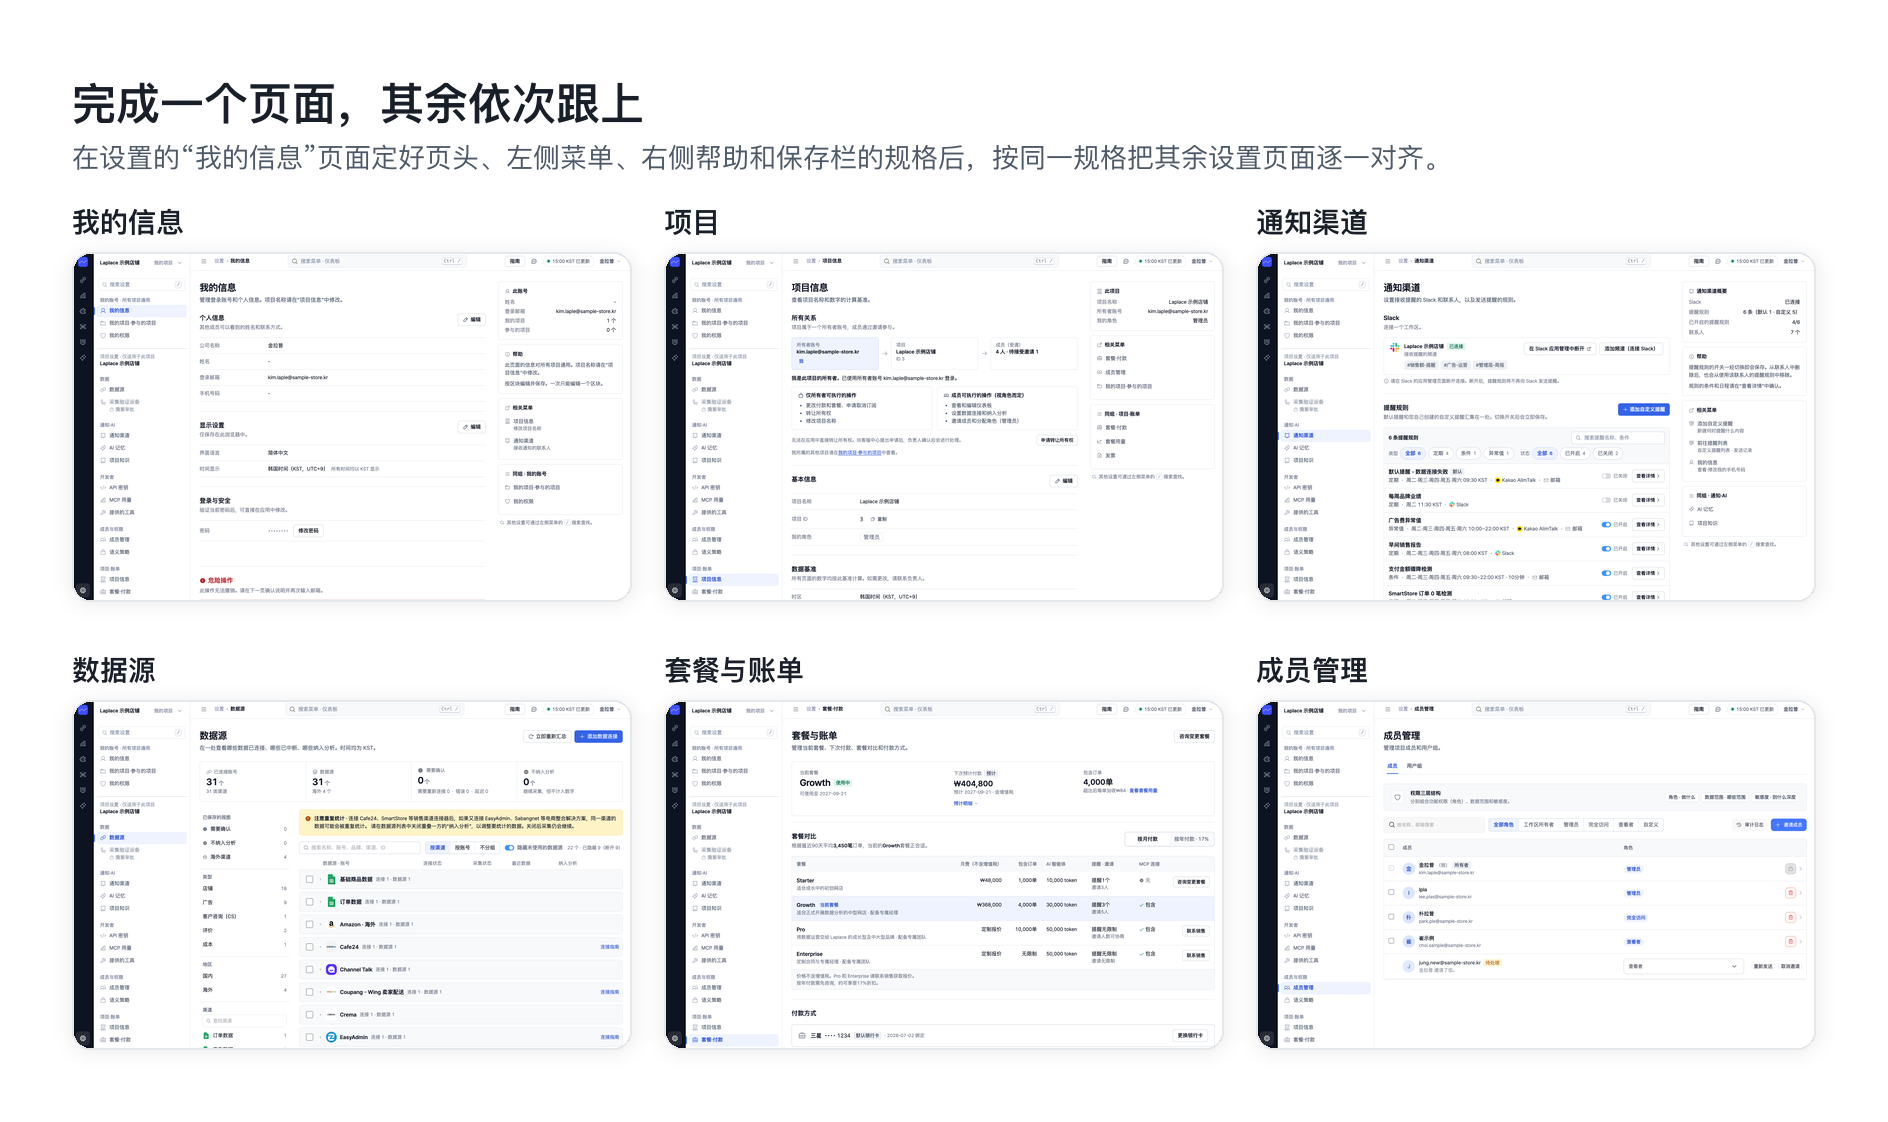Expand the Coupang · Wing row chevron in 数据源
This screenshot has height=1122, width=1888.
click(x=321, y=992)
